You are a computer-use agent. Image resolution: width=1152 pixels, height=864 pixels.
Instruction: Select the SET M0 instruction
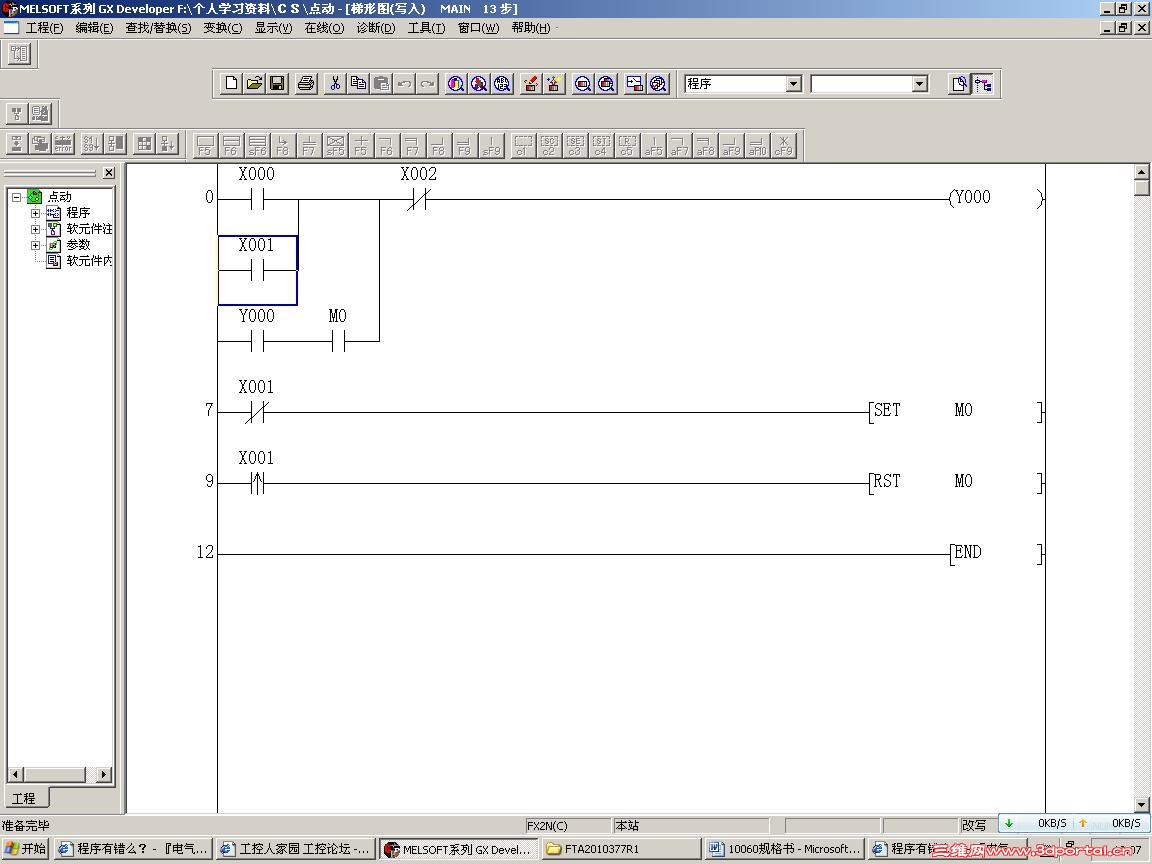(x=955, y=411)
